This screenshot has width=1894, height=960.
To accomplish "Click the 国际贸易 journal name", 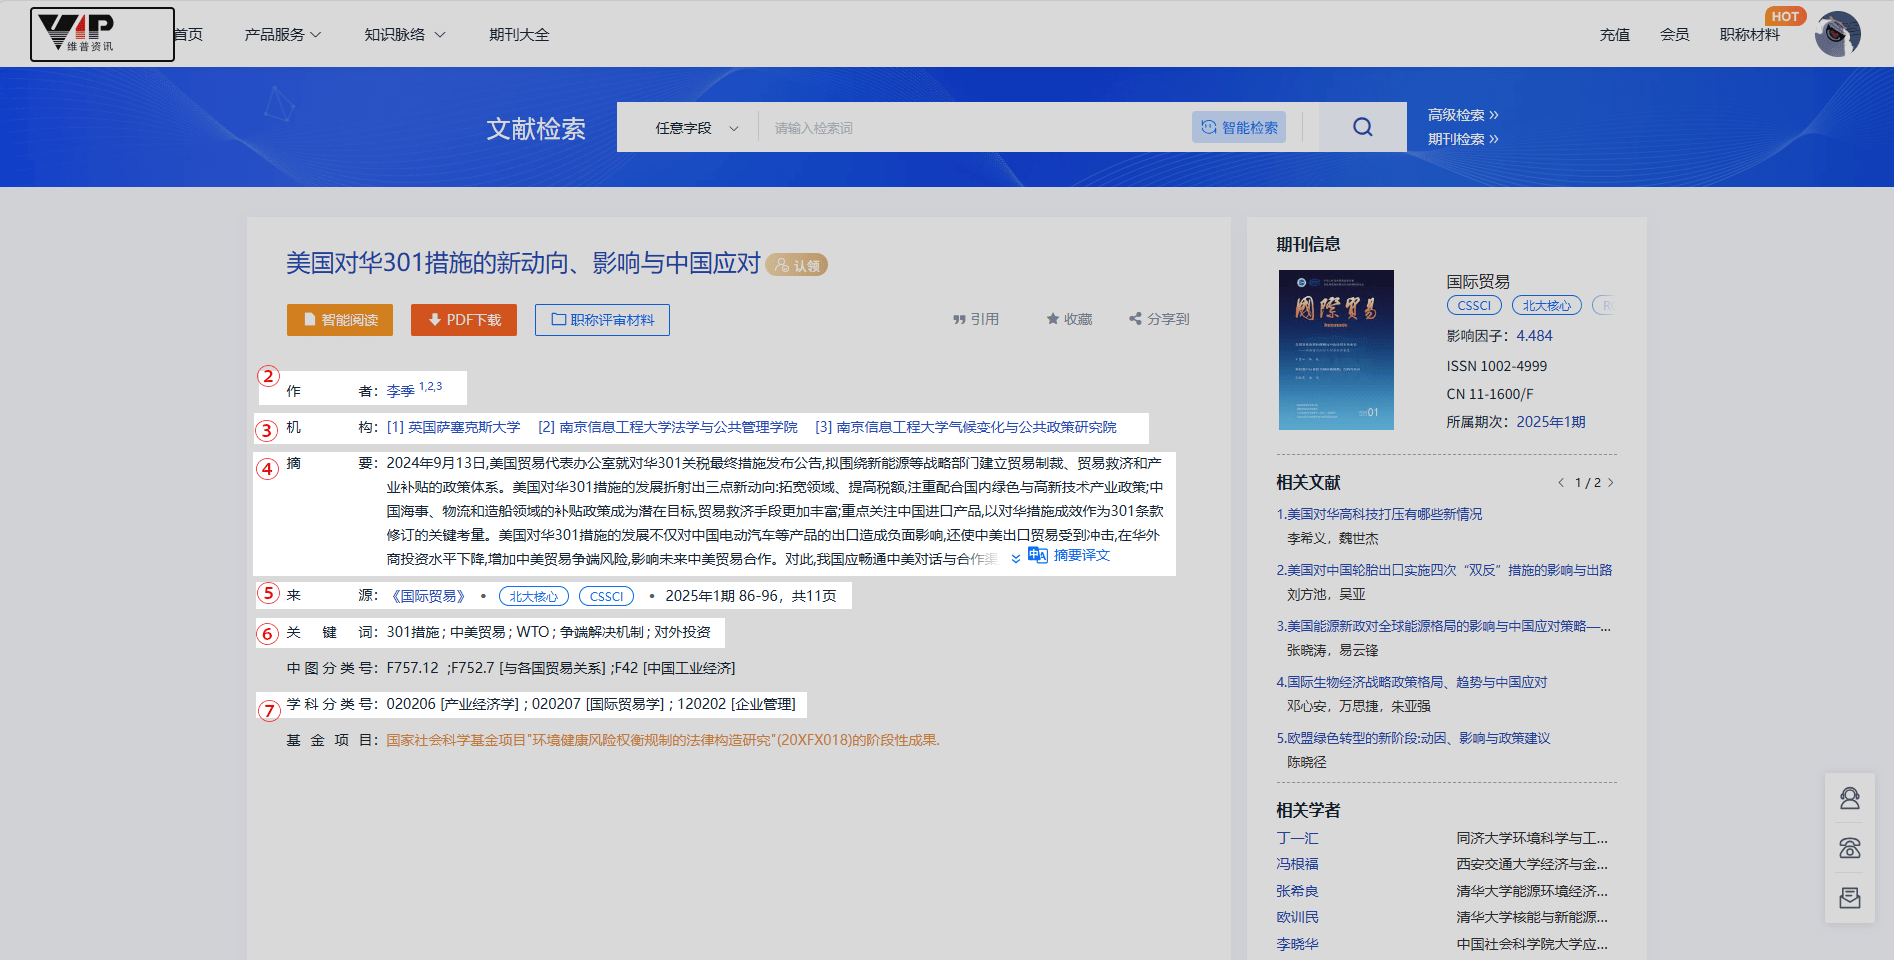I will coord(1478,282).
